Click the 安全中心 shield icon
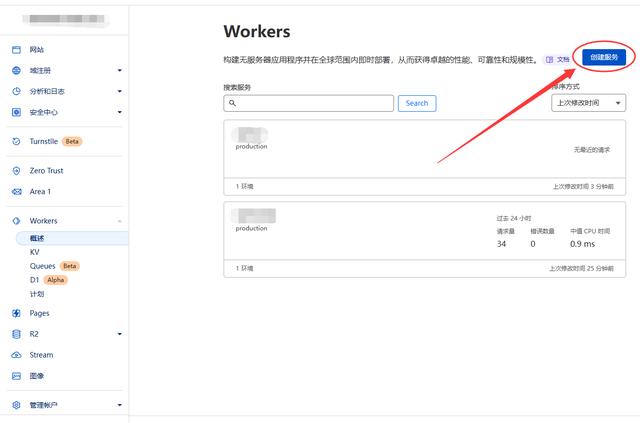Image resolution: width=640 pixels, height=423 pixels. [16, 112]
